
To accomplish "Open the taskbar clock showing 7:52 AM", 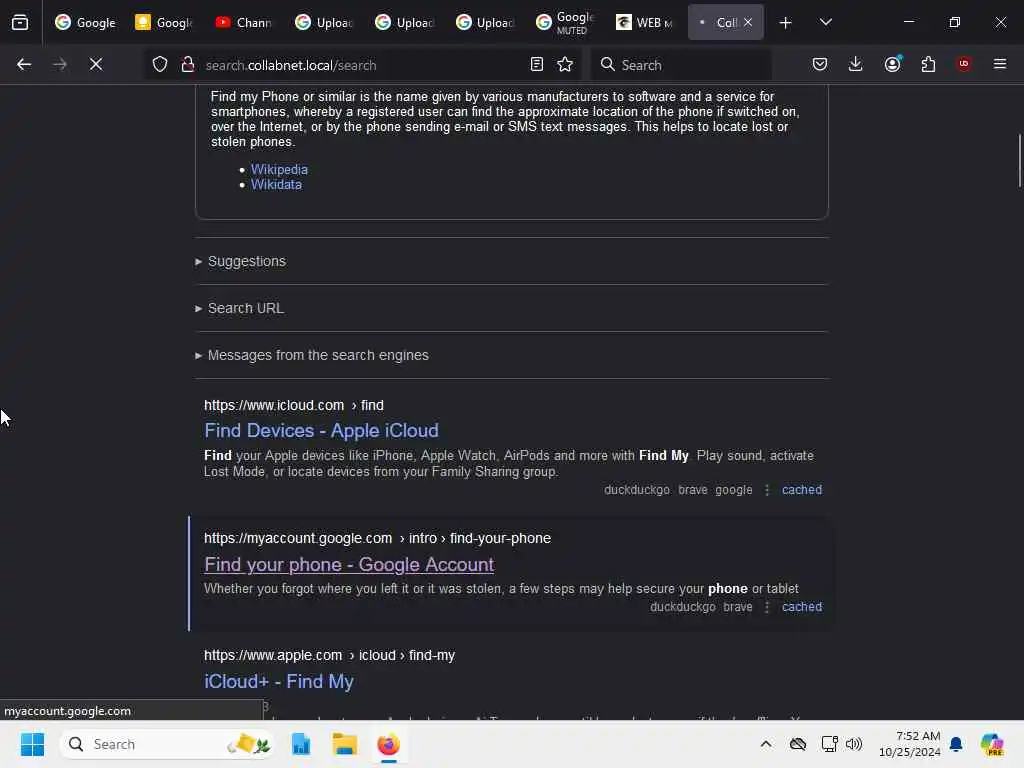I will (910, 744).
